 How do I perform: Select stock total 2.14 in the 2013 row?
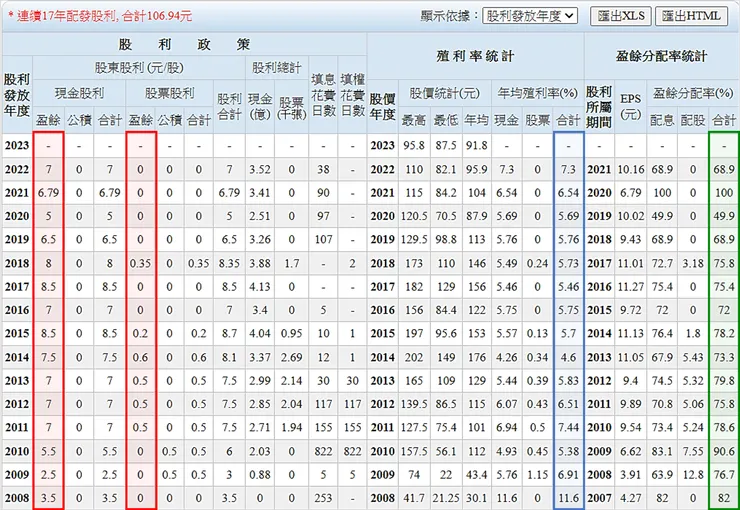tap(292, 381)
